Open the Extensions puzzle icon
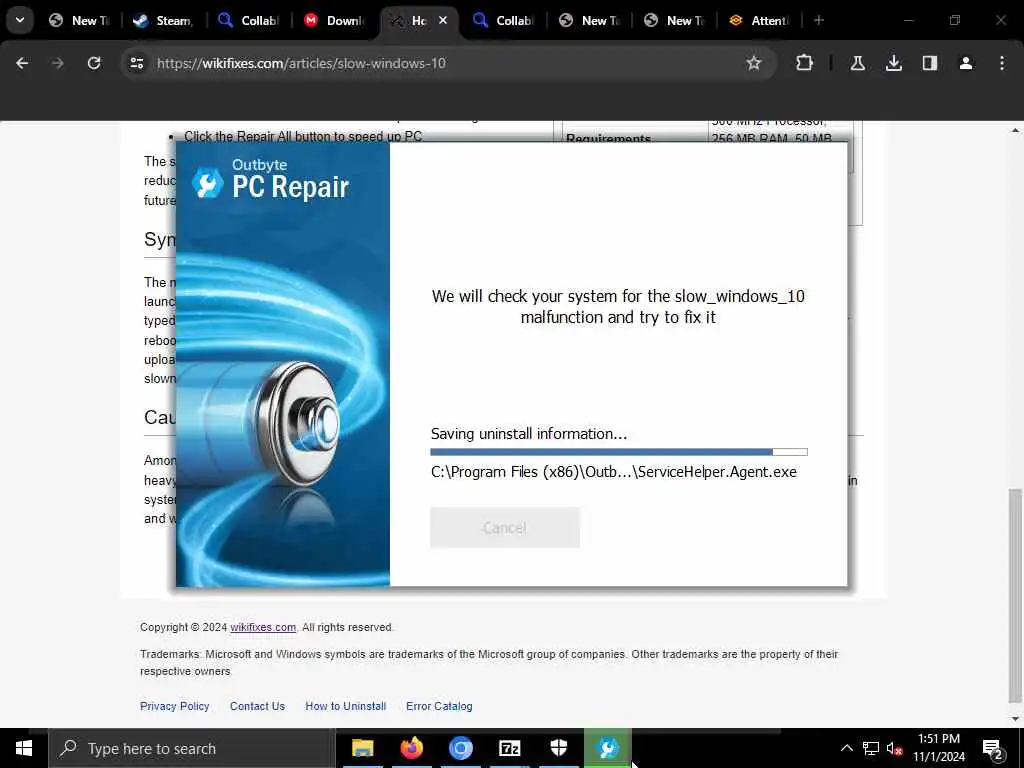1024x768 pixels. click(x=805, y=63)
